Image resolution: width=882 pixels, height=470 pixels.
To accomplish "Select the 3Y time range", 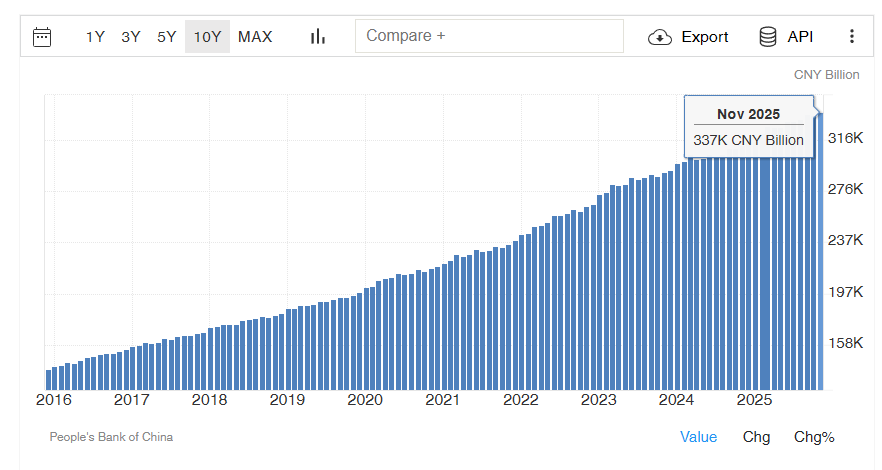I will click(131, 37).
